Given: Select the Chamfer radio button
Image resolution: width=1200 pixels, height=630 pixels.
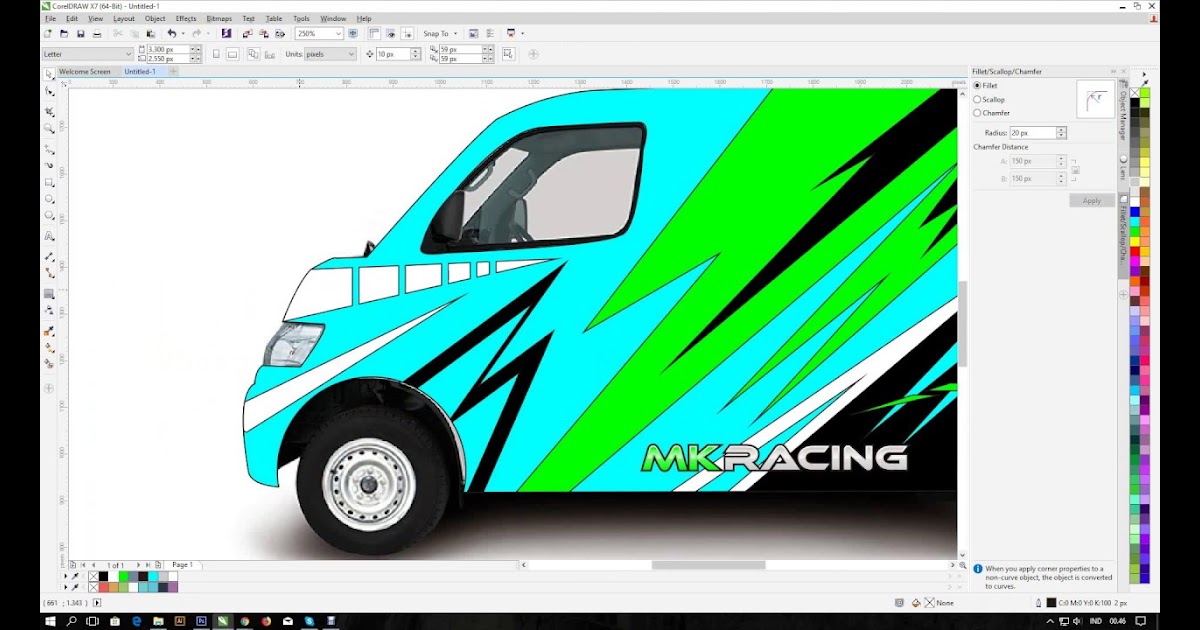Looking at the screenshot, I should pyautogui.click(x=977, y=113).
